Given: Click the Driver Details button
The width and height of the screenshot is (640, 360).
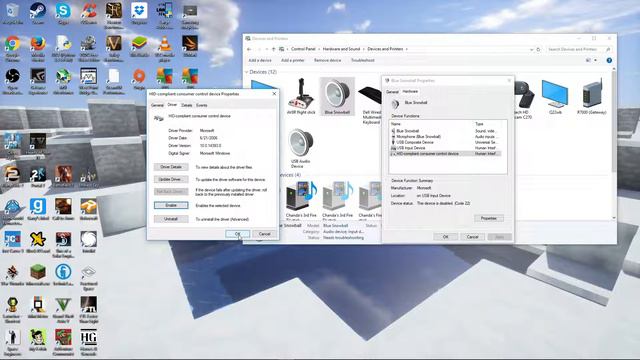Looking at the screenshot, I should 171,167.
